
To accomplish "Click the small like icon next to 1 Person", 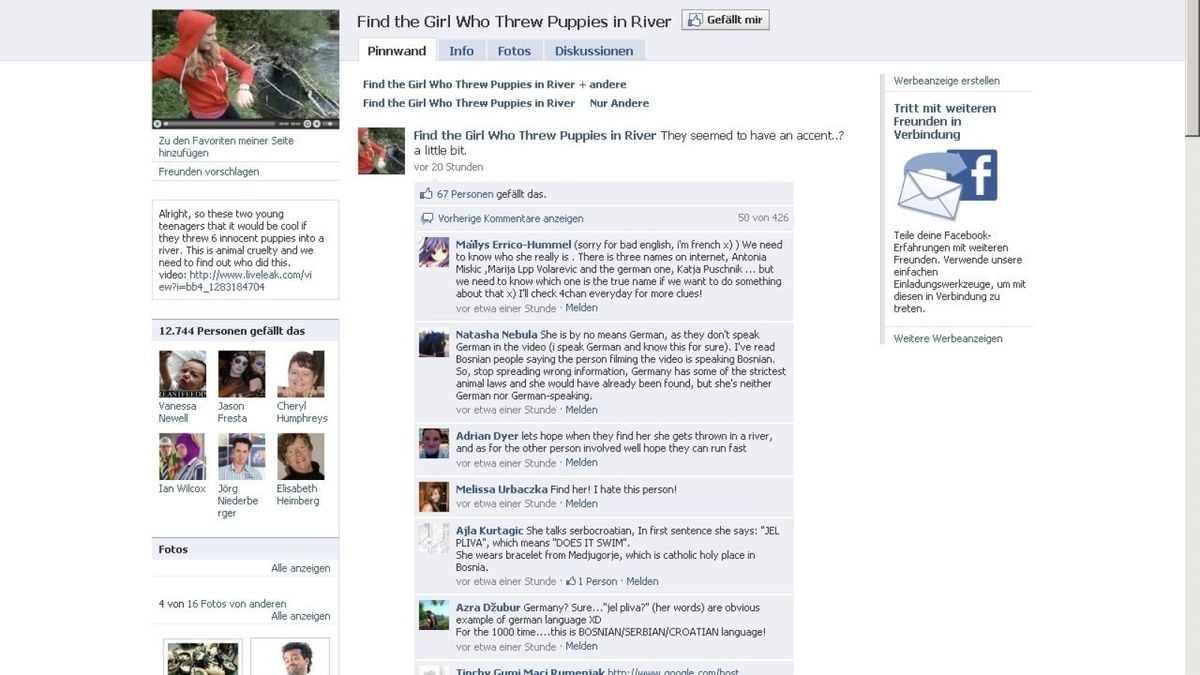I will click(x=571, y=581).
